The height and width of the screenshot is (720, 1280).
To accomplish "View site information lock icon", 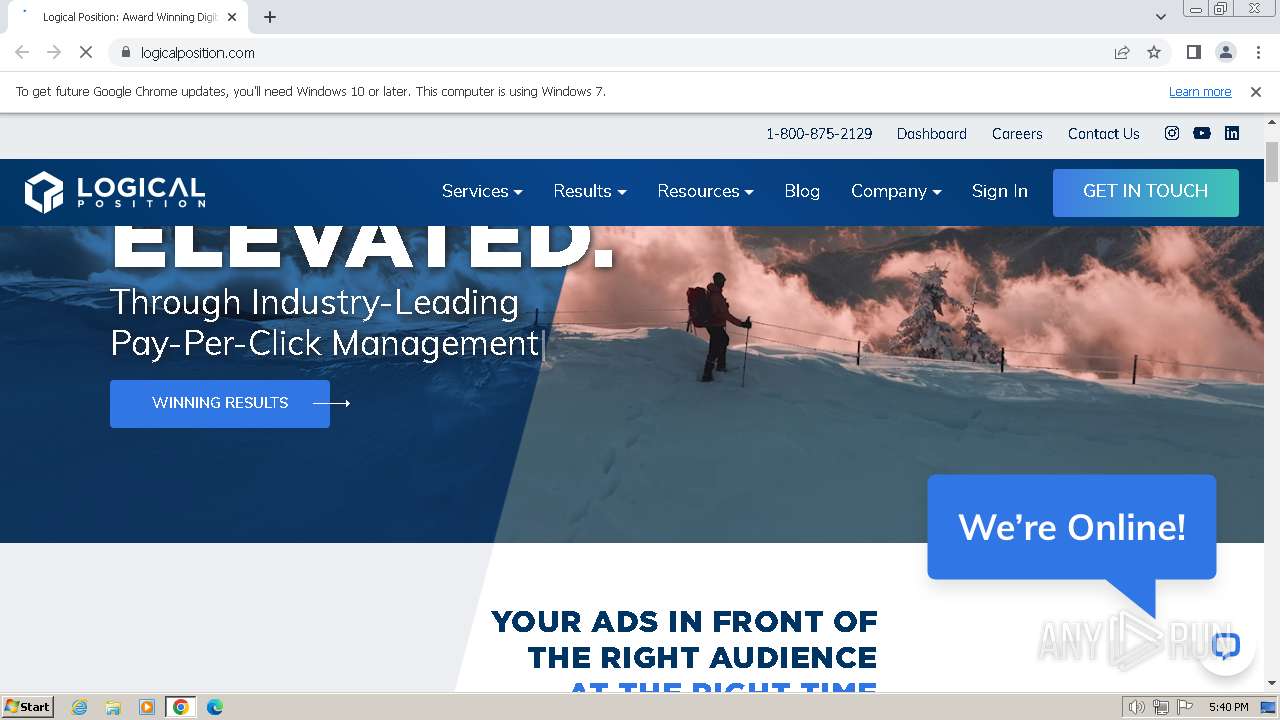I will pyautogui.click(x=125, y=52).
